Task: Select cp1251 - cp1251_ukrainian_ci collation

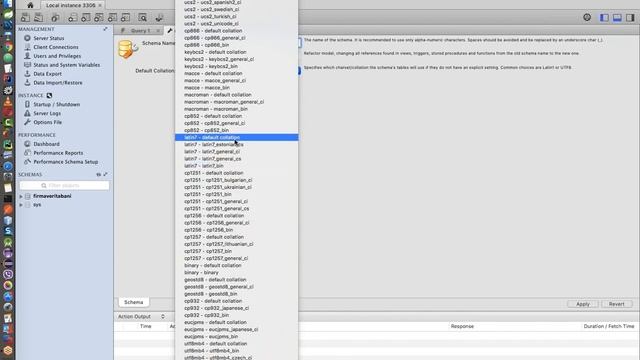Action: click(x=237, y=187)
